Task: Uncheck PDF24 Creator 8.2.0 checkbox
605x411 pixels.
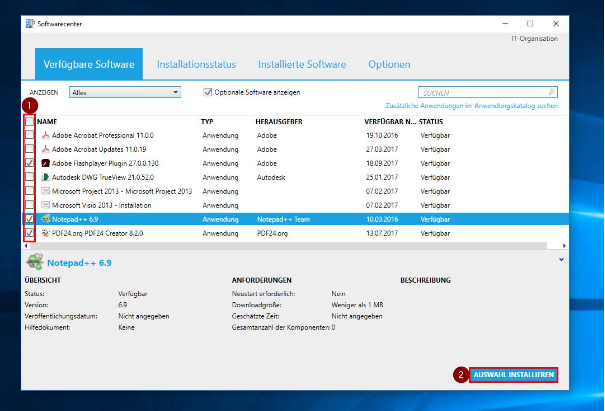Action: [x=29, y=232]
